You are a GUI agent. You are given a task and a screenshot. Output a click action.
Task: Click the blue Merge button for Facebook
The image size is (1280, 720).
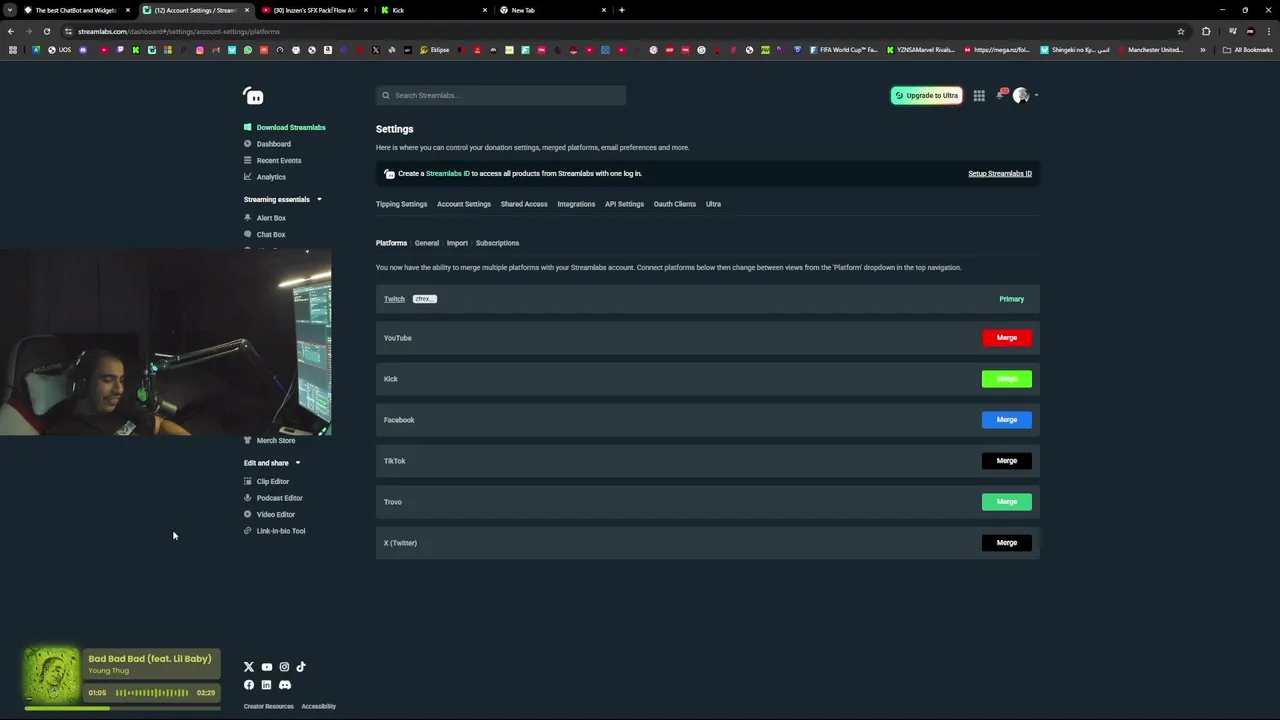(1006, 420)
